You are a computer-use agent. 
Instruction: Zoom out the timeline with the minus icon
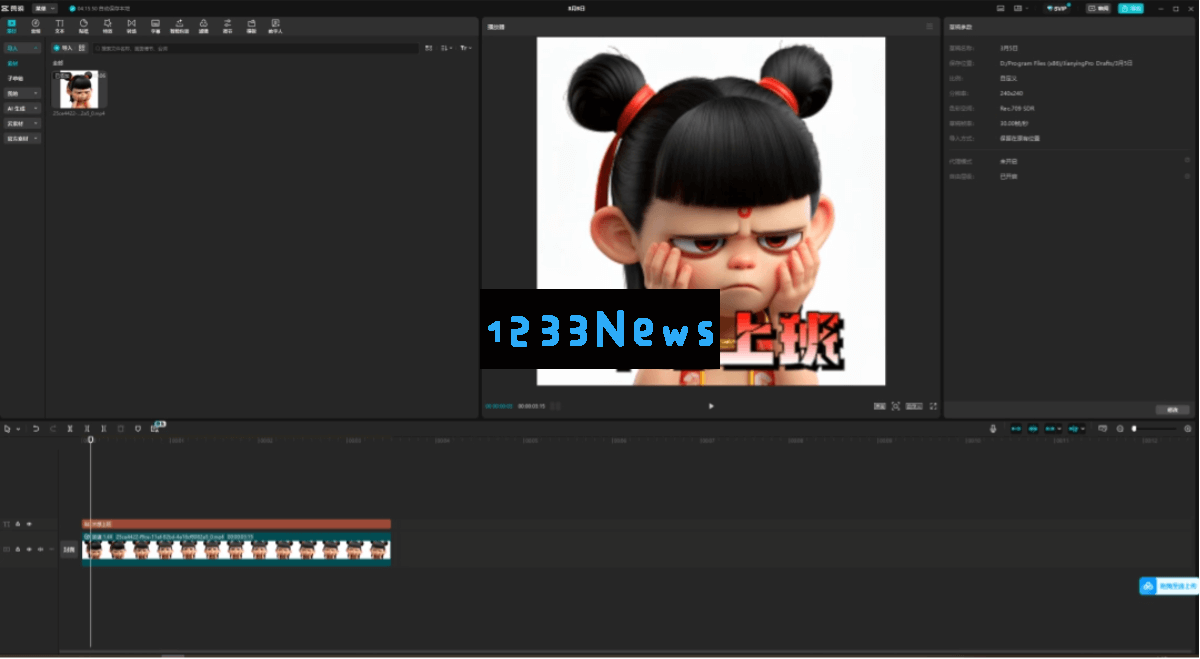(x=1120, y=429)
